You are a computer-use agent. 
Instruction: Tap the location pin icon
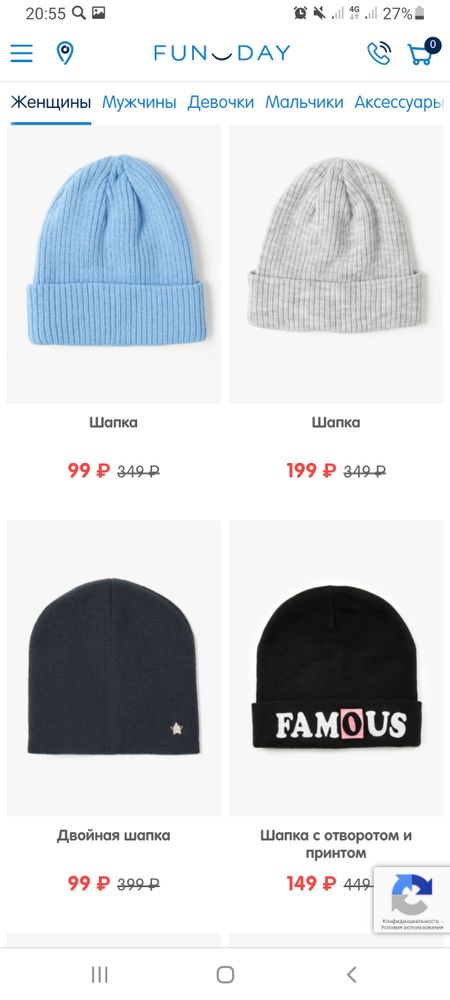[x=64, y=53]
